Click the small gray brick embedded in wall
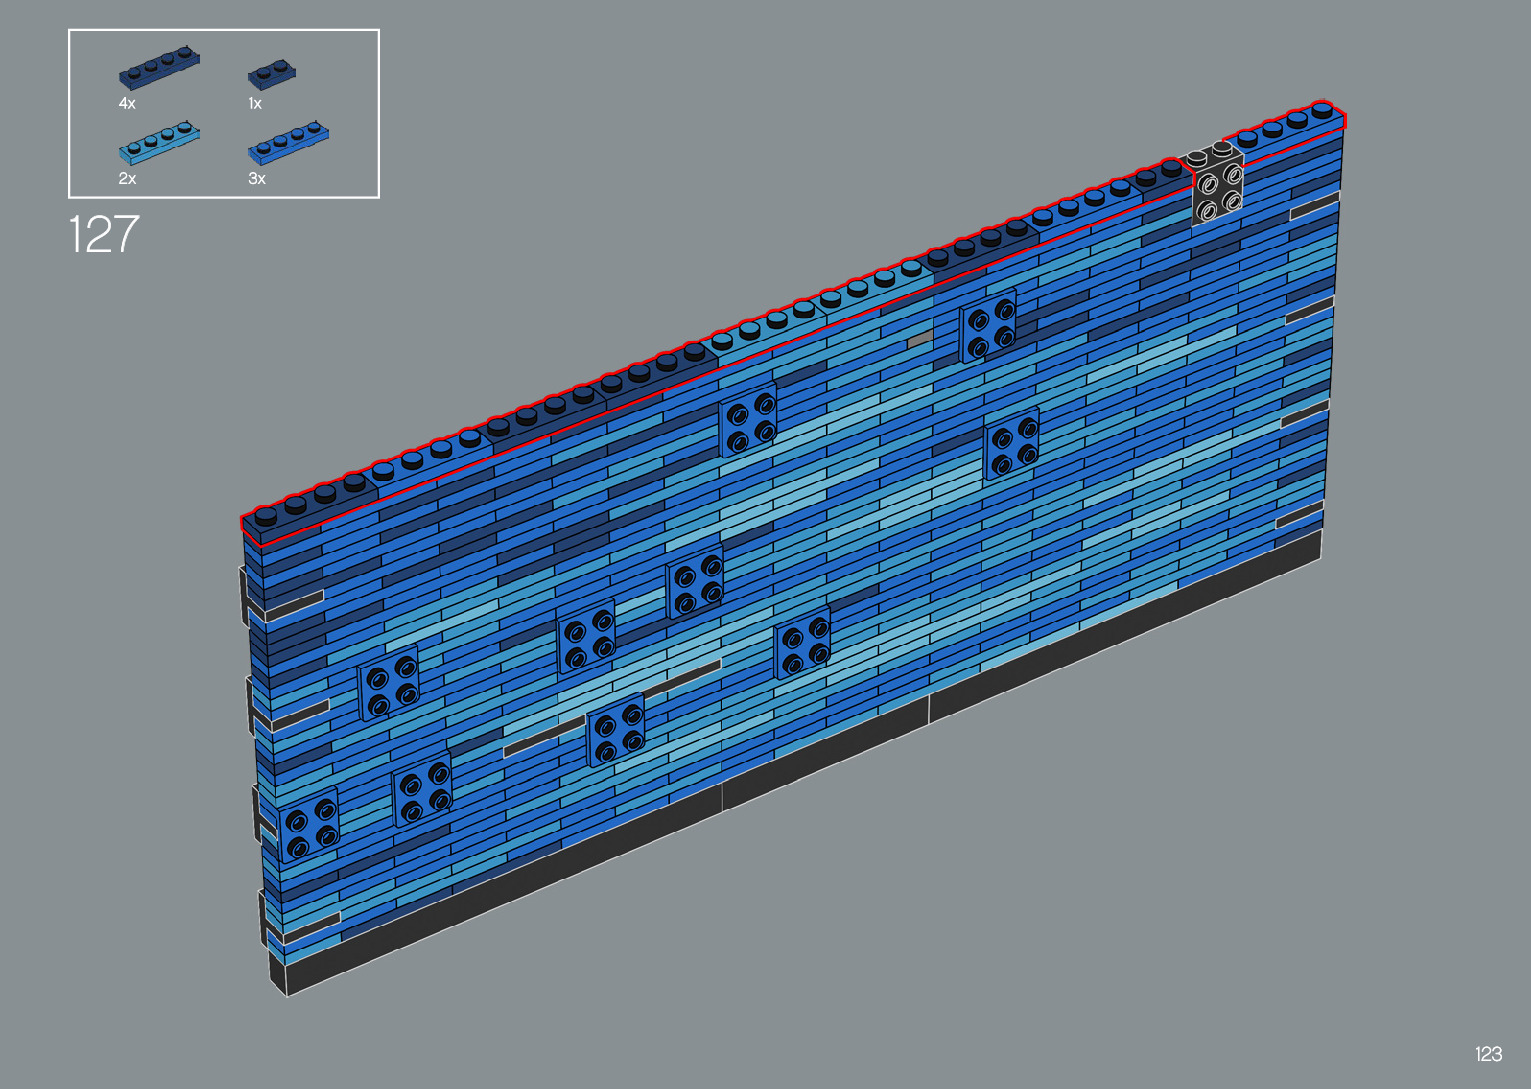Viewport: 1531px width, 1089px height. 919,340
